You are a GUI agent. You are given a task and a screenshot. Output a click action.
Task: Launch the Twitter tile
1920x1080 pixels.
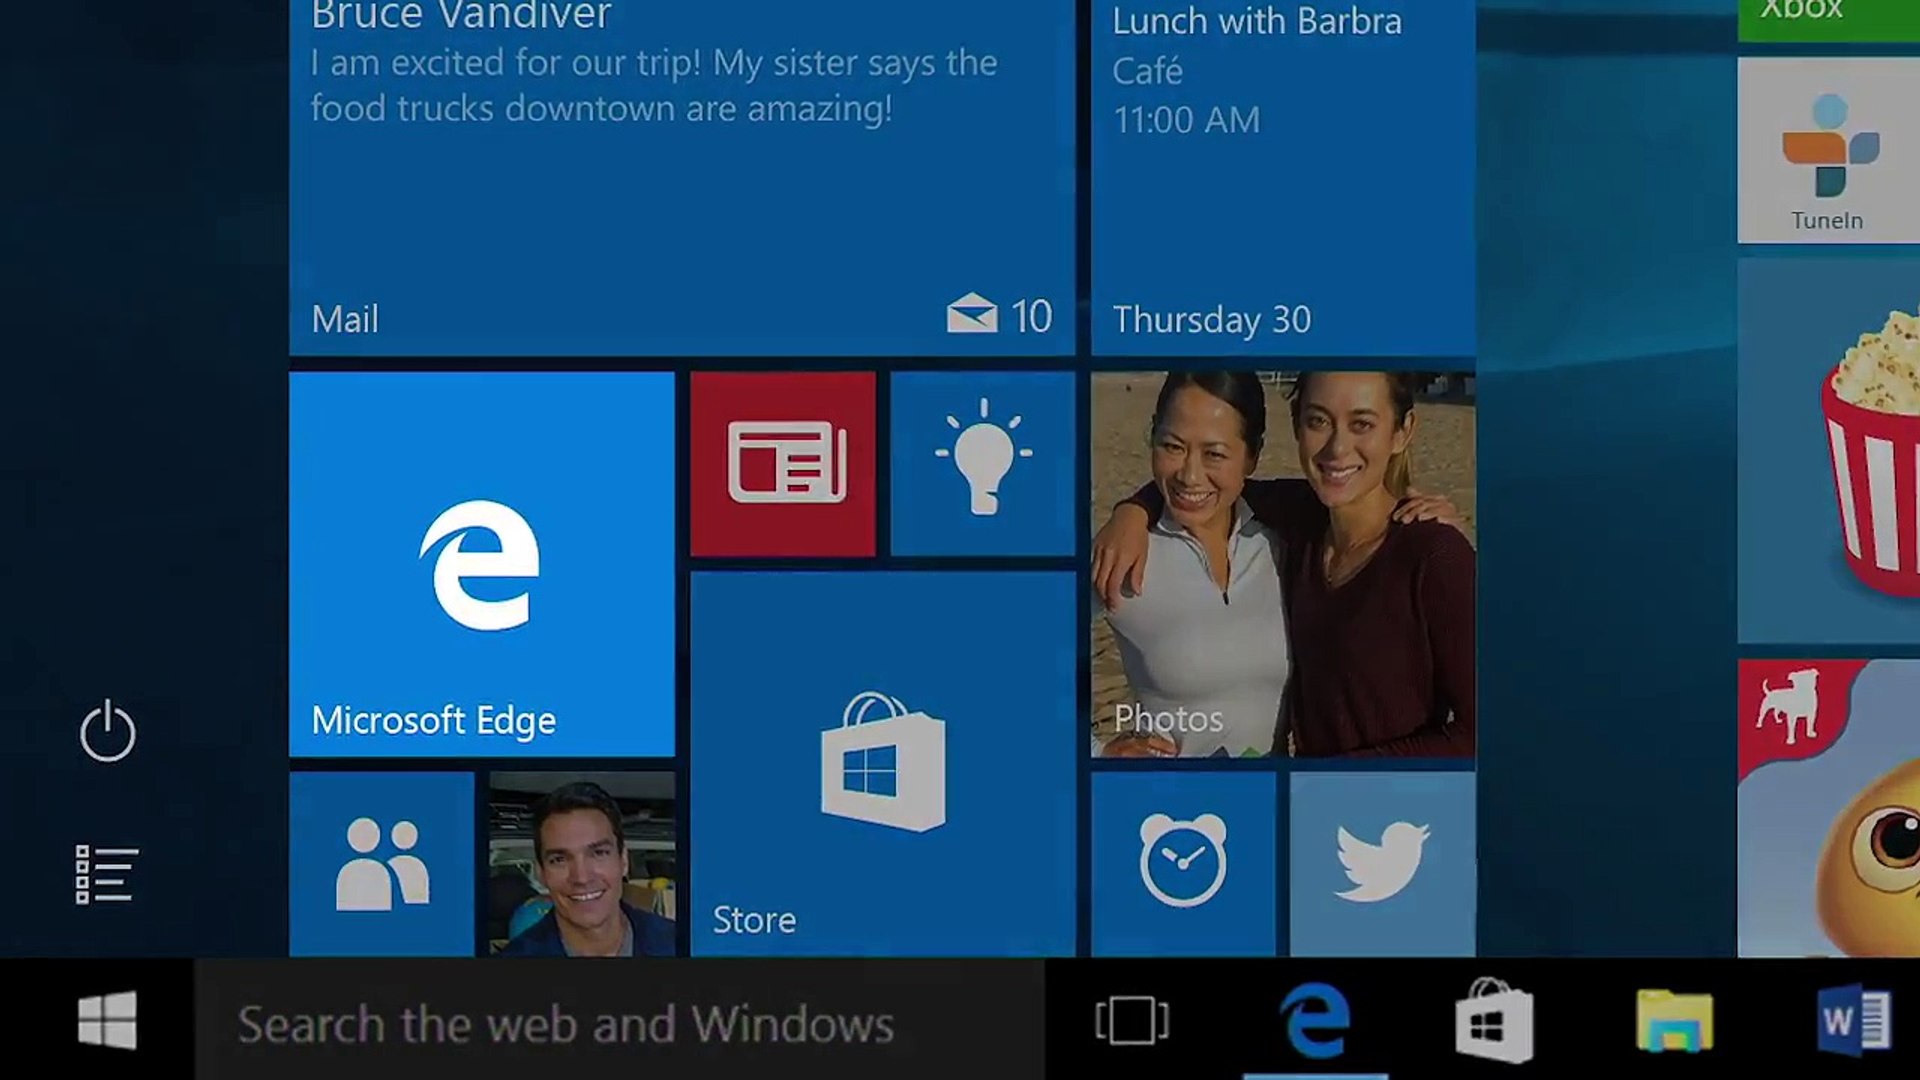pyautogui.click(x=1381, y=863)
